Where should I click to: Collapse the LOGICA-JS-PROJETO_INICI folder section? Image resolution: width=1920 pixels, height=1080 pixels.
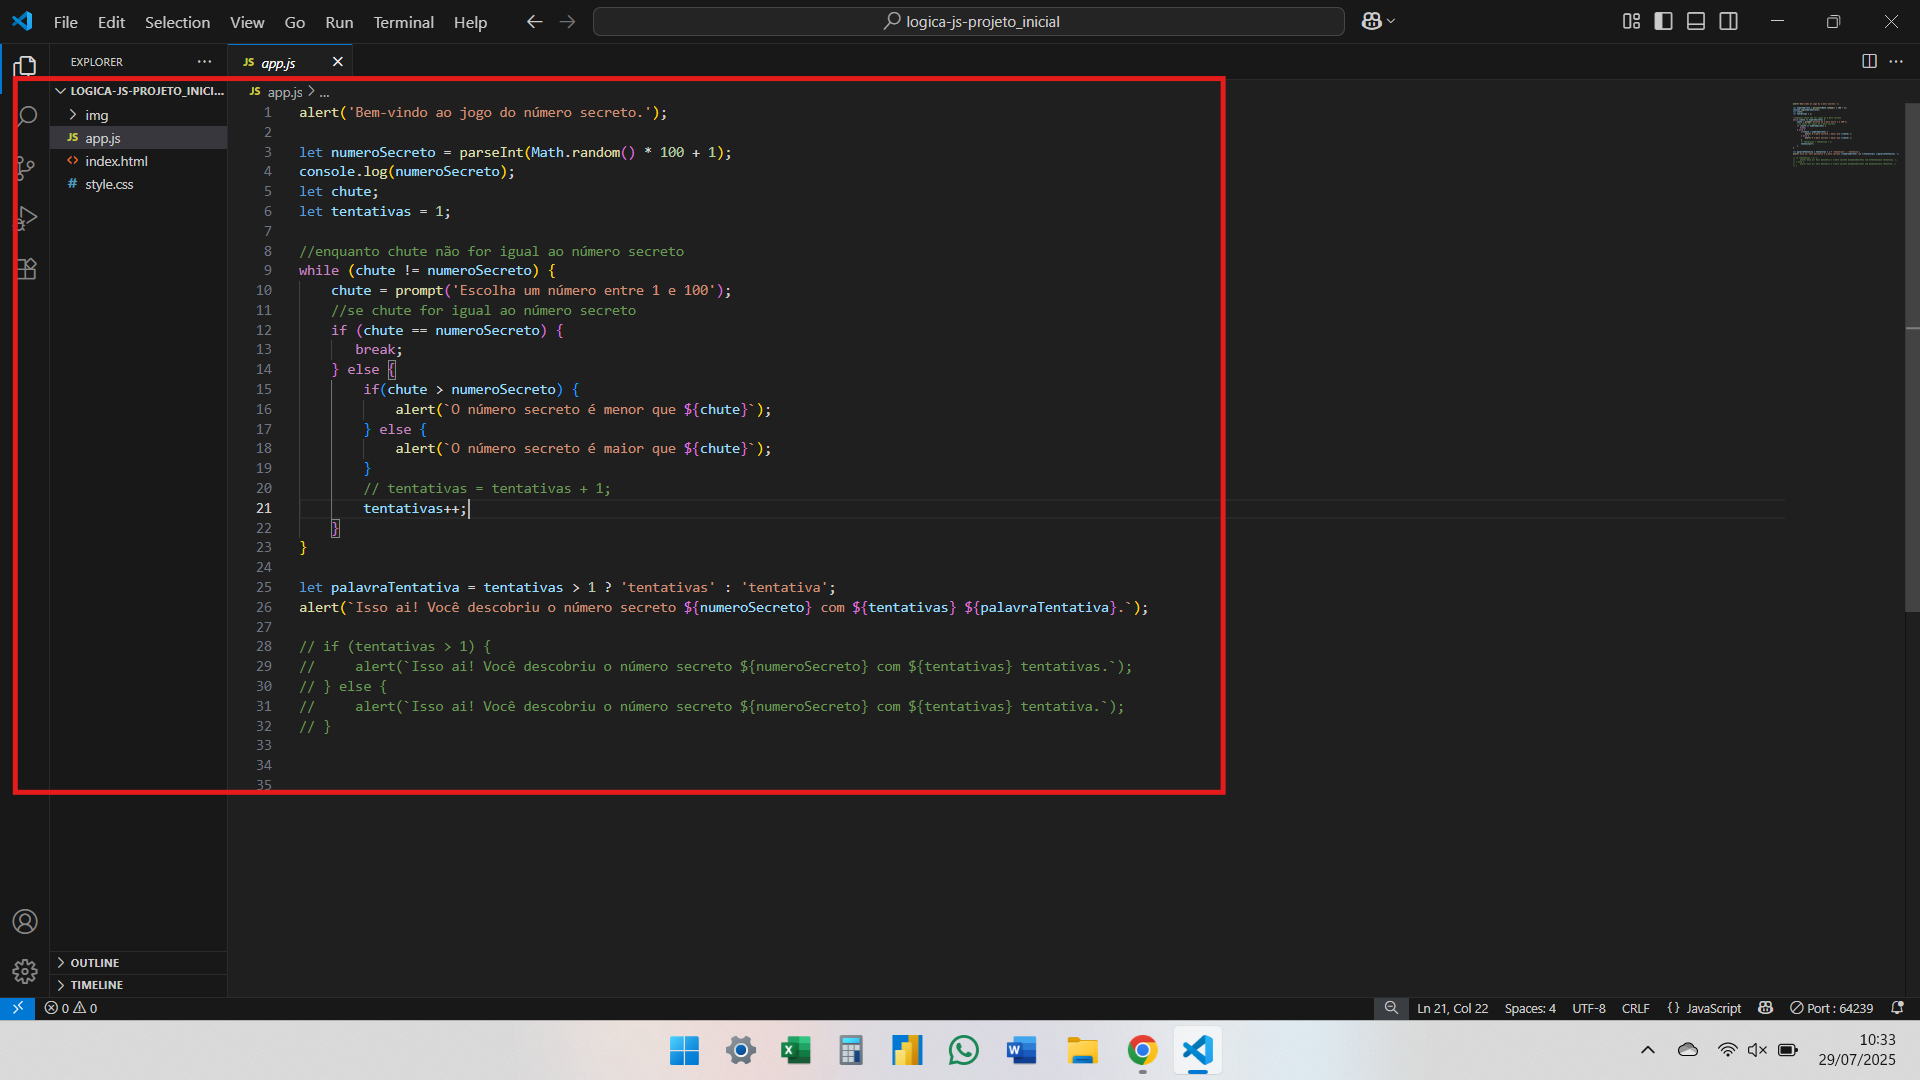(139, 91)
